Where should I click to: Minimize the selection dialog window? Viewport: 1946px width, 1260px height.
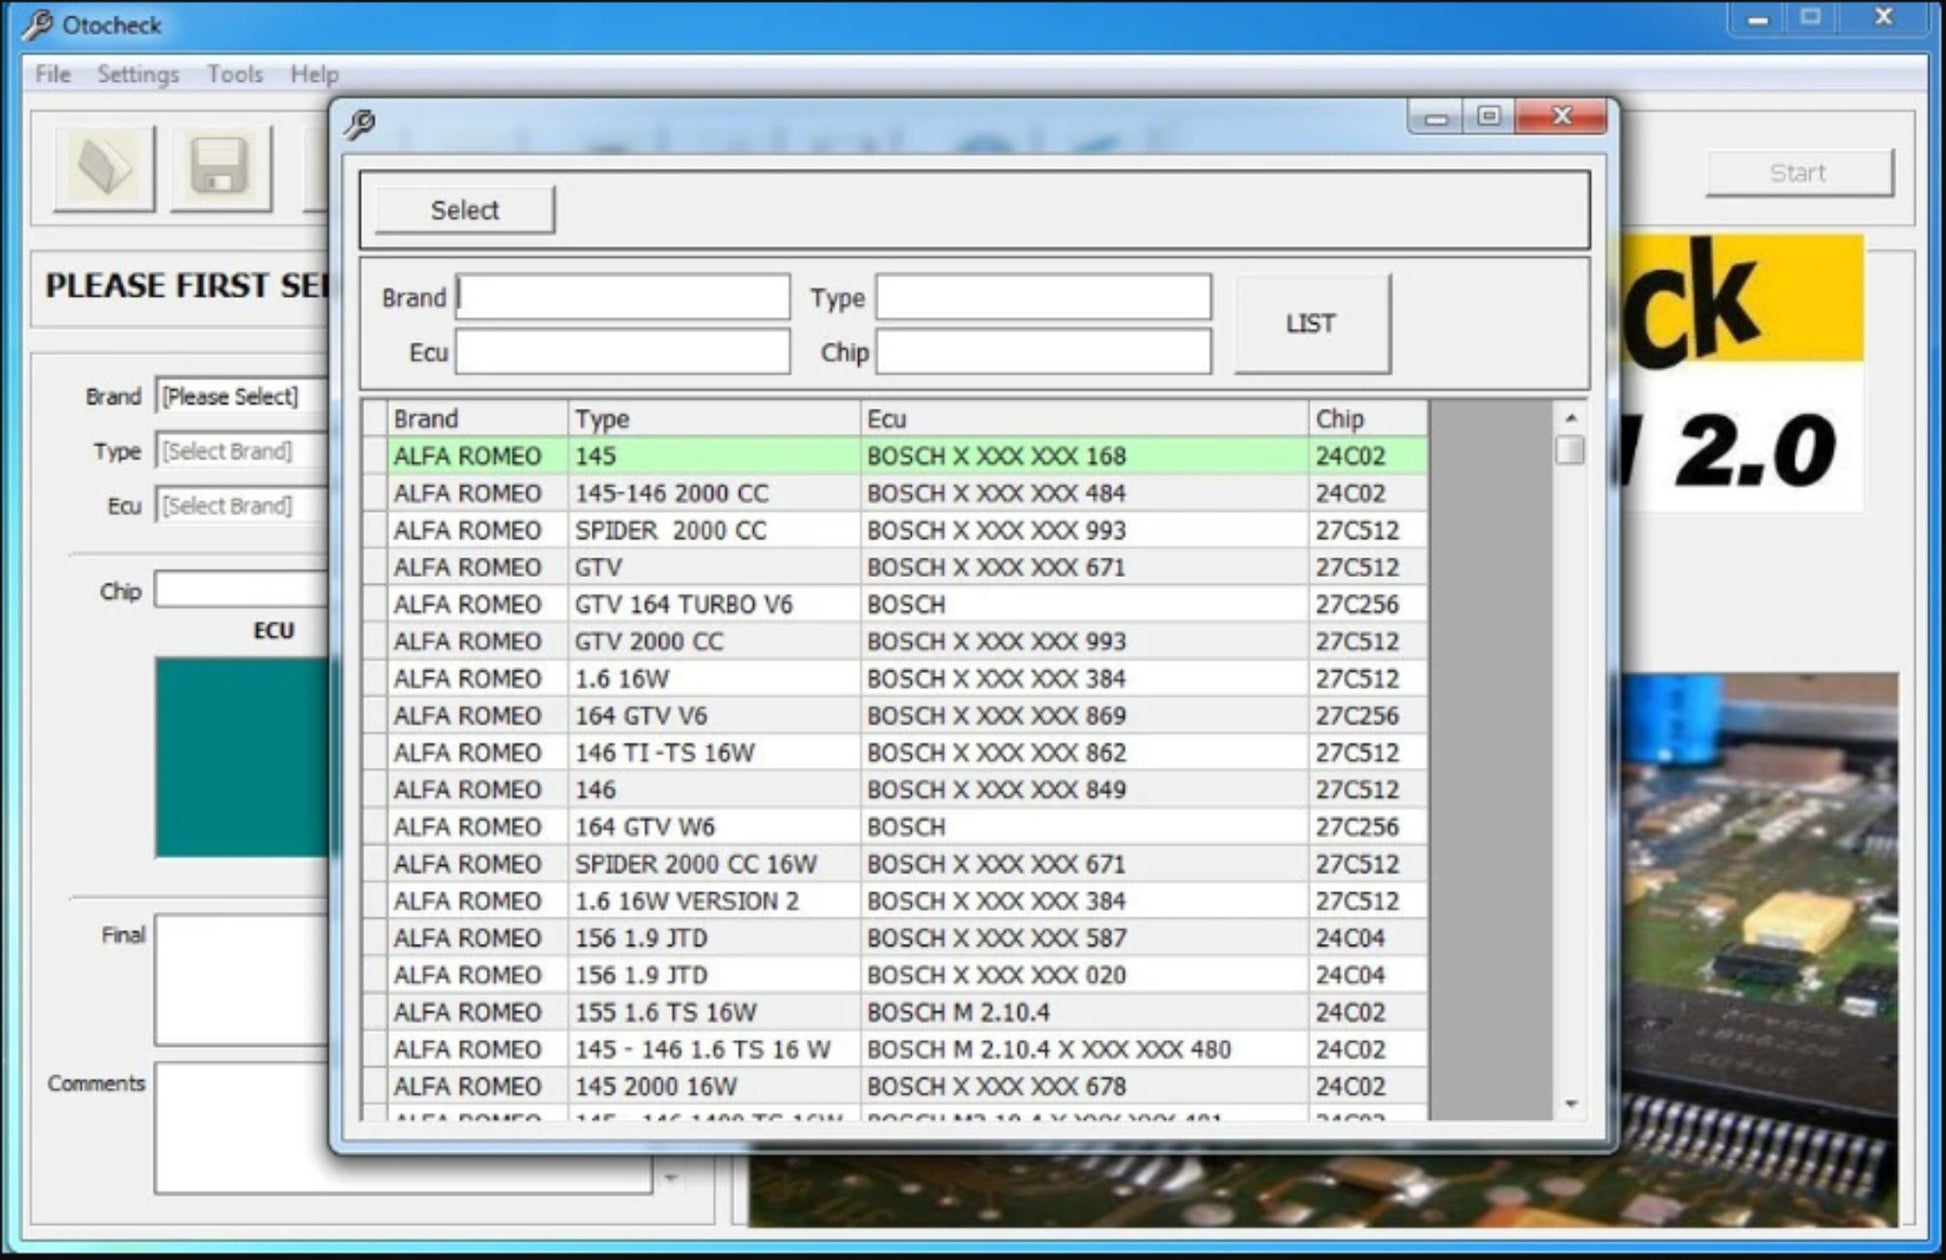tap(1436, 118)
